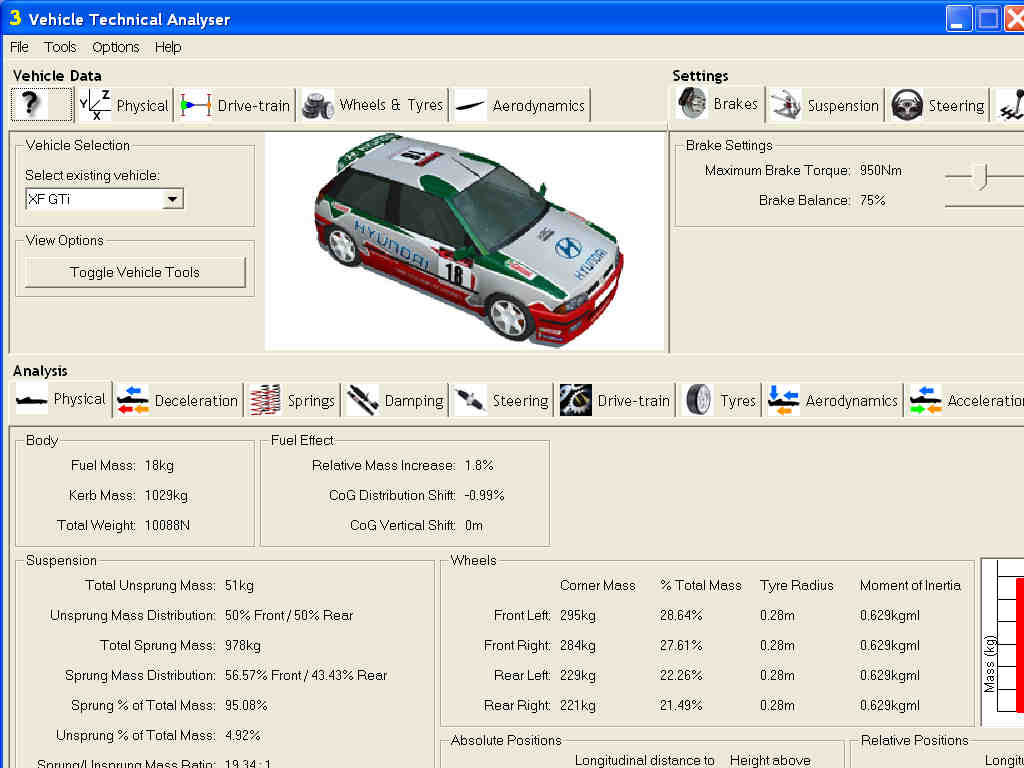The height and width of the screenshot is (768, 1024).
Task: Select the 978kg Total Sprung Mass value
Action: [x=243, y=646]
